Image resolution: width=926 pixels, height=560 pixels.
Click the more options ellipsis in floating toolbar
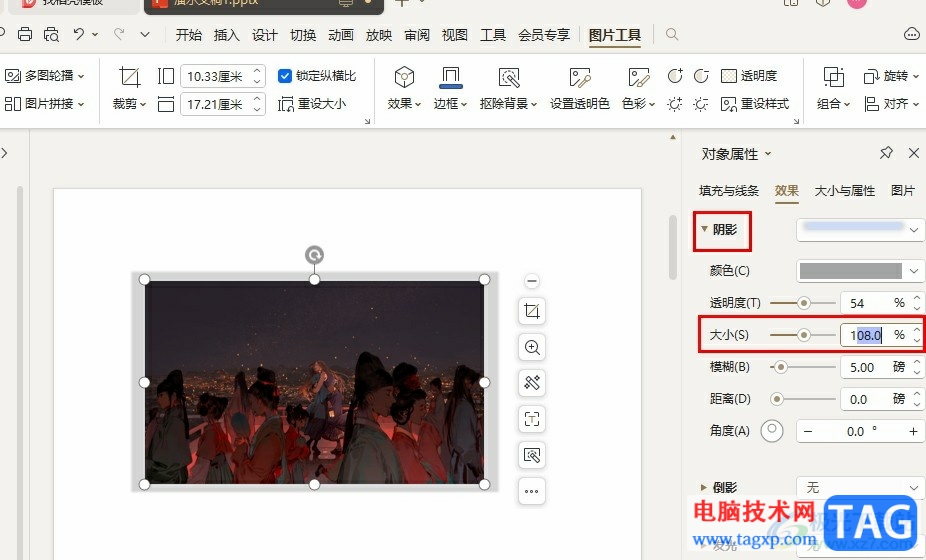[532, 491]
